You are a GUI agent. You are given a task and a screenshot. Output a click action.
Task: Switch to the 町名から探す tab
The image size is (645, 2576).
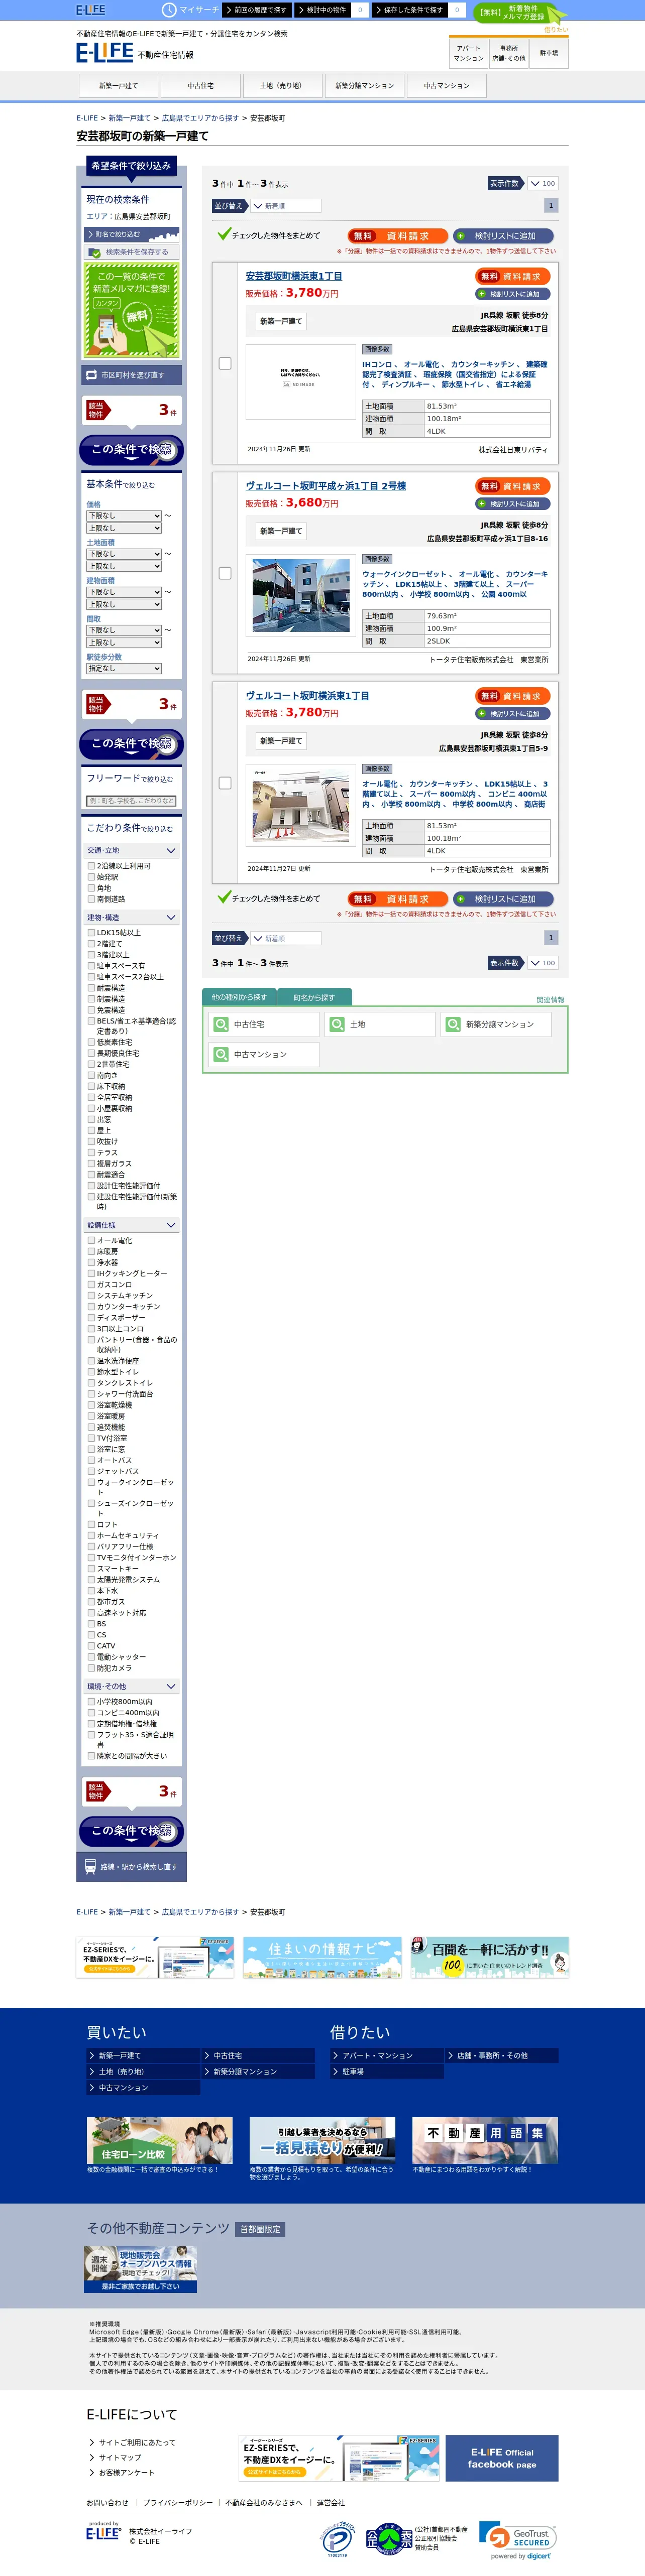coord(314,997)
